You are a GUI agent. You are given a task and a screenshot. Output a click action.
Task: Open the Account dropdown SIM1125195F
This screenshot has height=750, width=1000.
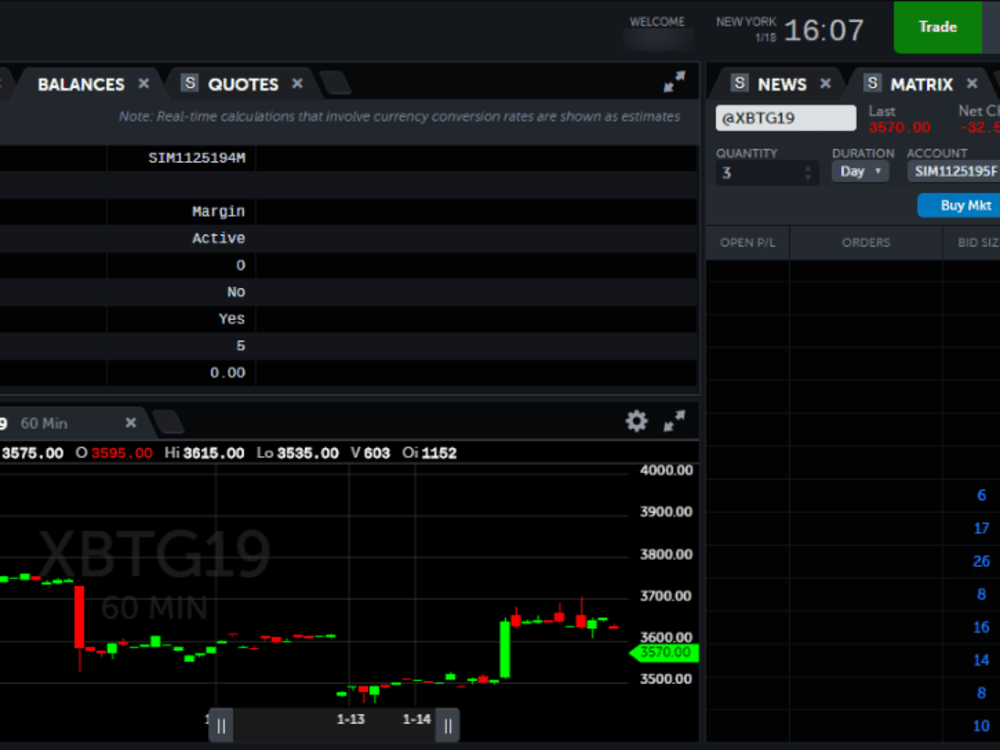pyautogui.click(x=954, y=172)
